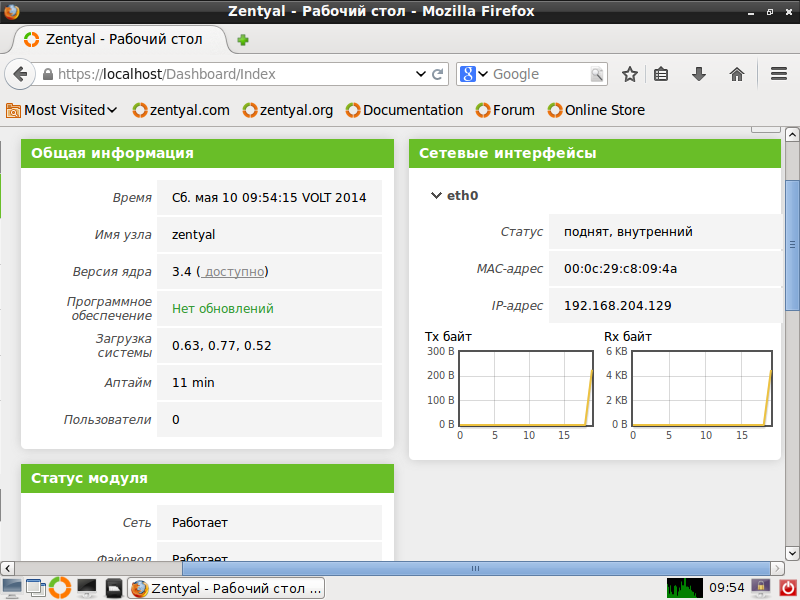Open the Documentation bookmark
The height and width of the screenshot is (600, 800).
pyautogui.click(x=404, y=110)
